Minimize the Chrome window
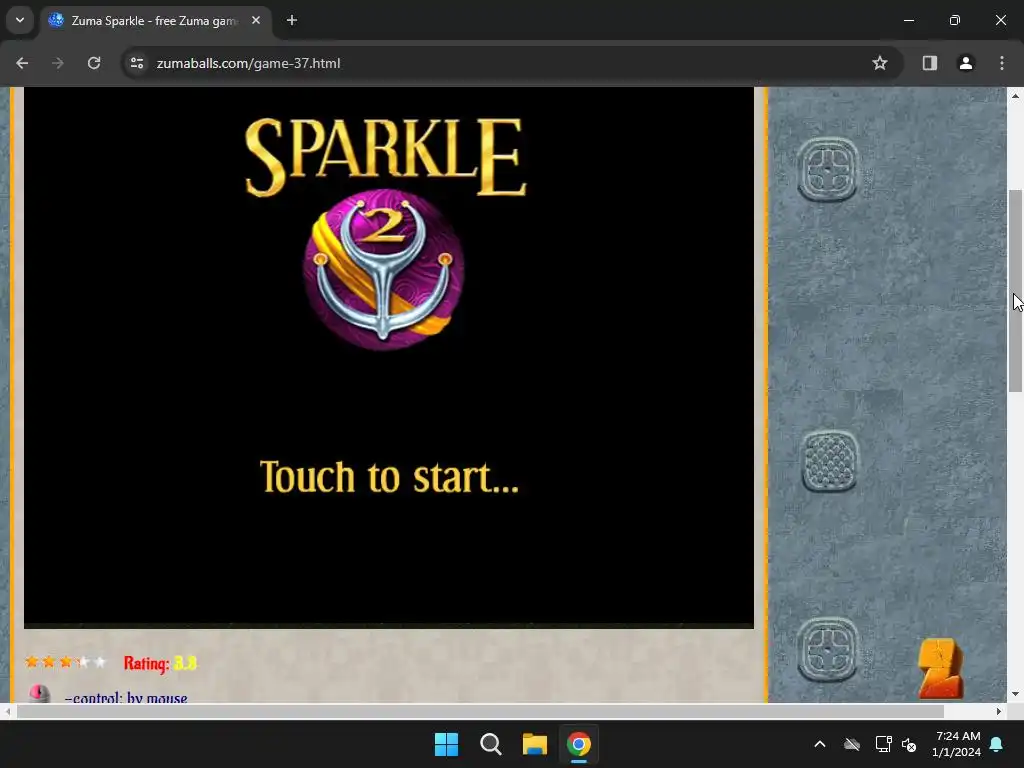This screenshot has width=1024, height=768. 908,20
